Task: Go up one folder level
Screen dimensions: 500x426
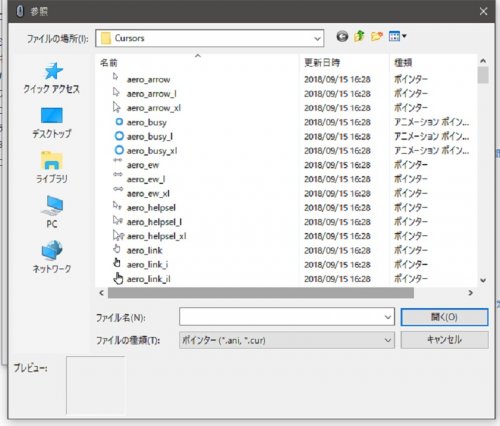Action: tap(359, 36)
